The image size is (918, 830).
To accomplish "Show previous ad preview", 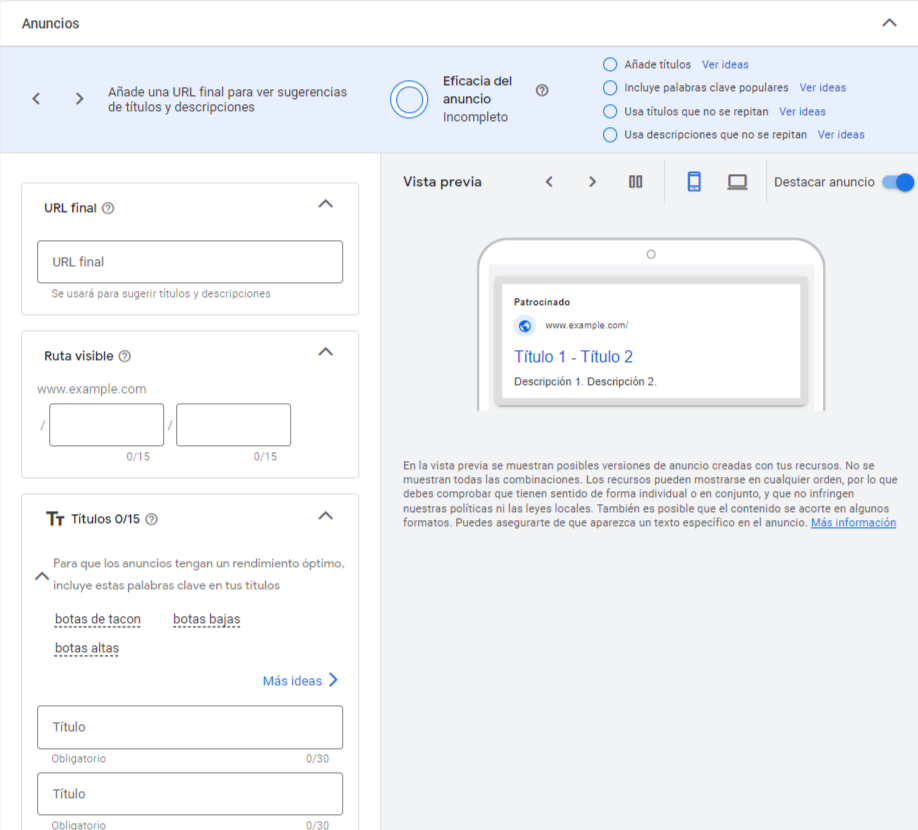I will 549,182.
